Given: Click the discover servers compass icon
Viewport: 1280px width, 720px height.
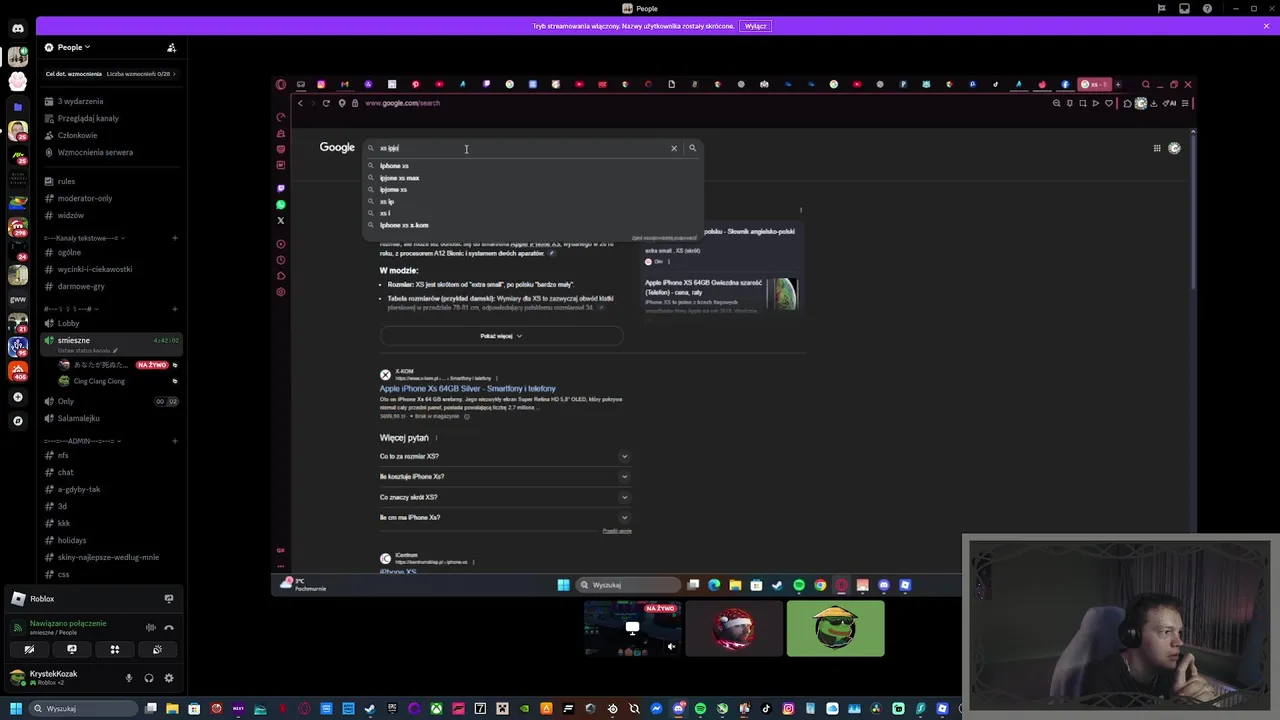Looking at the screenshot, I should (18, 421).
